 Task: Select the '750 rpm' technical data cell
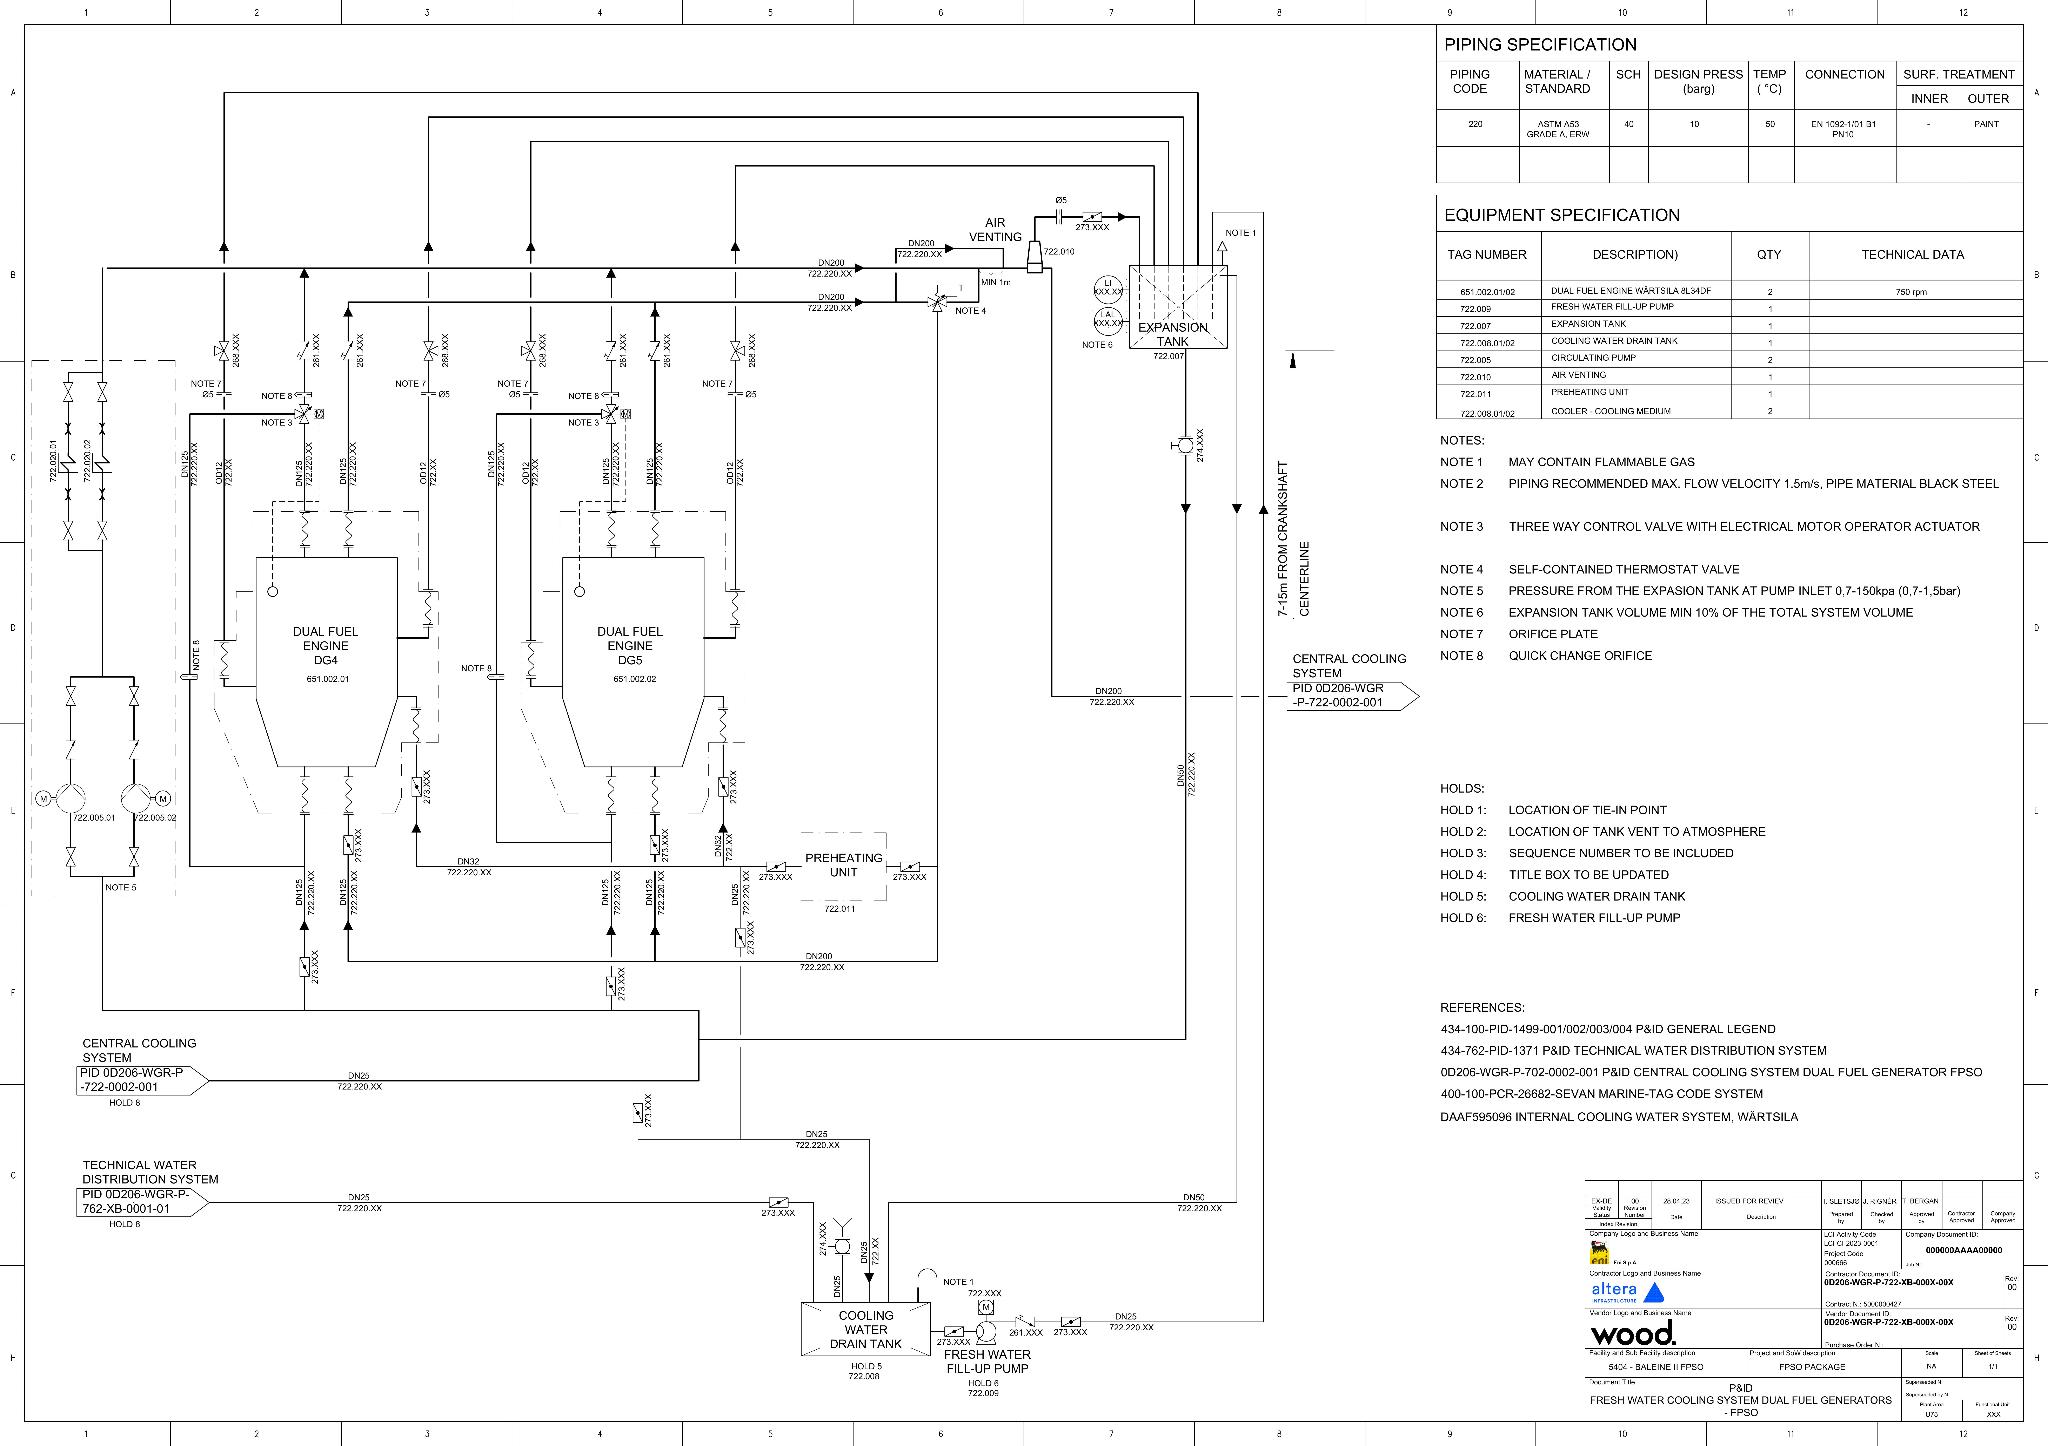(1911, 292)
